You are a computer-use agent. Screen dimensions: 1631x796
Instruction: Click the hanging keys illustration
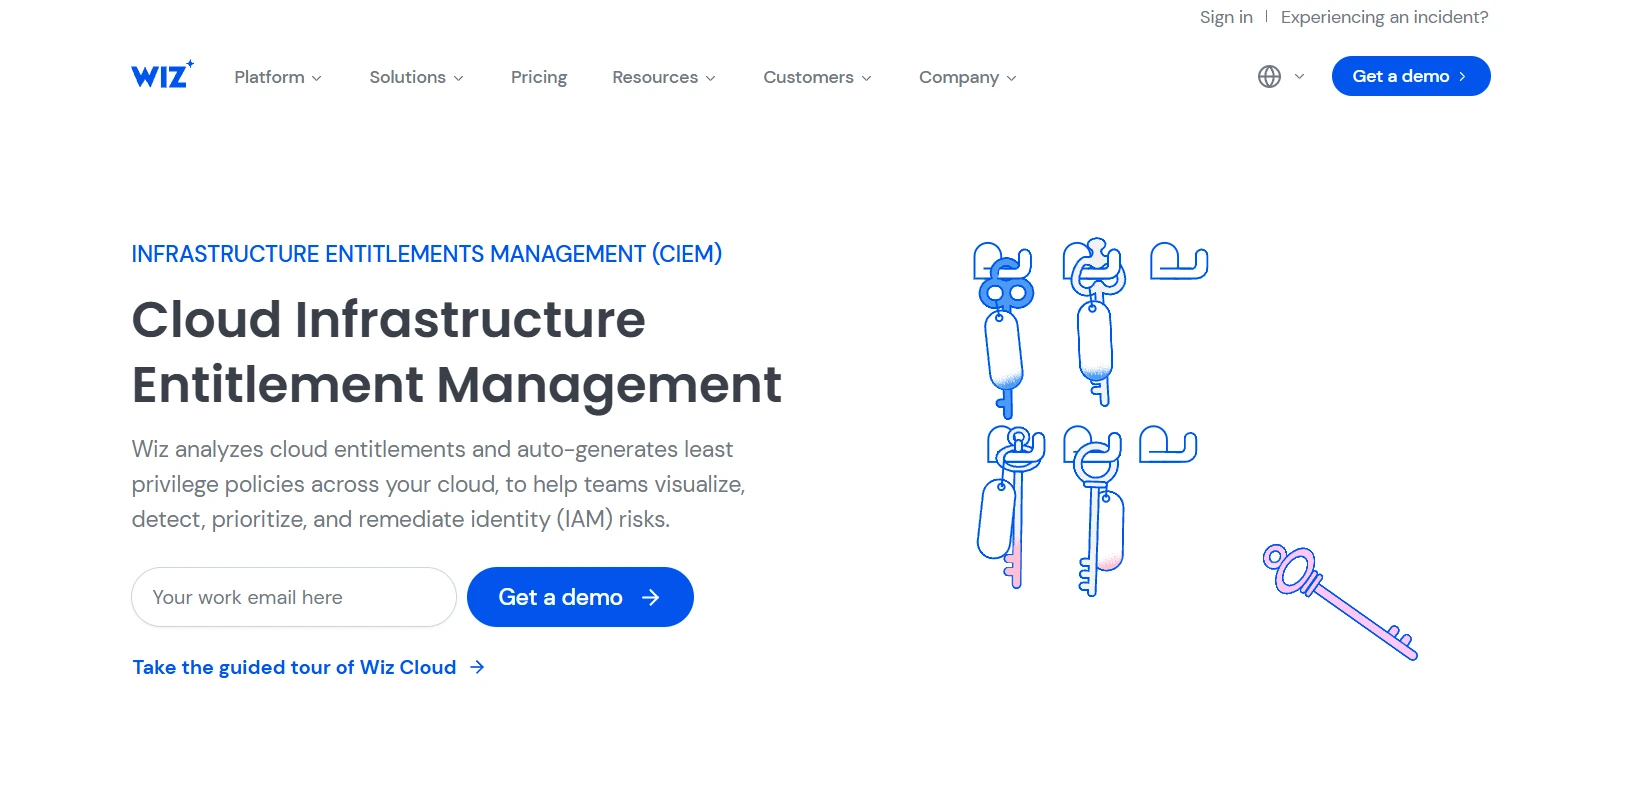pos(1090,417)
